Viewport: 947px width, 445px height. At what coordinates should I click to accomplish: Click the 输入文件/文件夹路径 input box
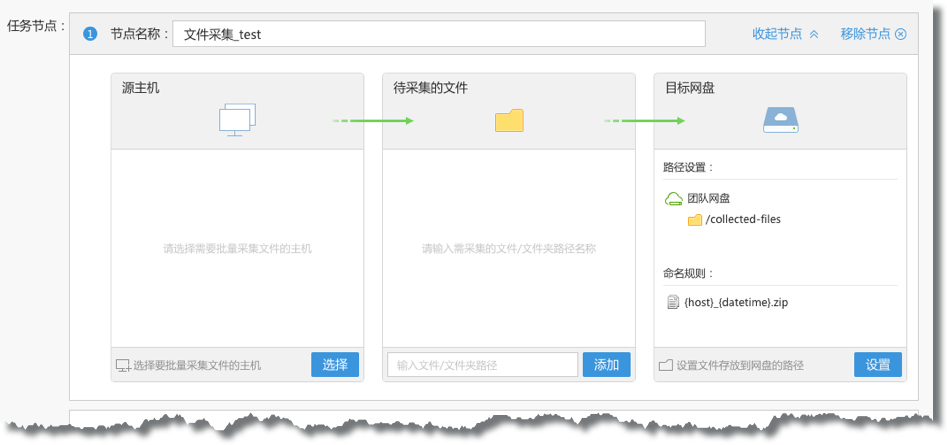click(x=482, y=365)
